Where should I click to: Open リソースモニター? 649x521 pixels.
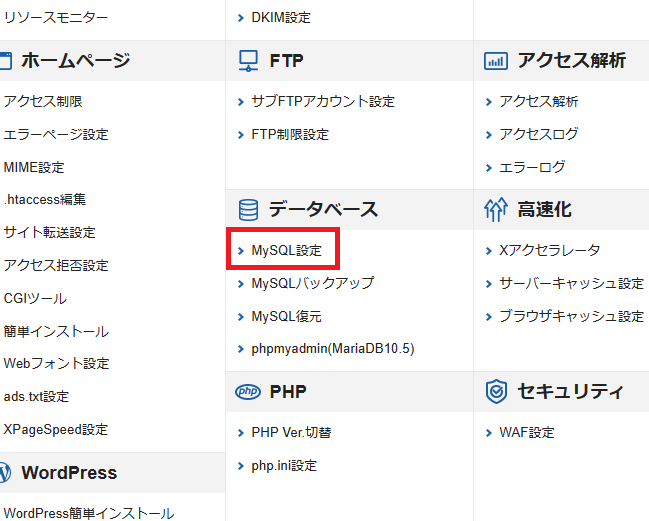(55, 17)
